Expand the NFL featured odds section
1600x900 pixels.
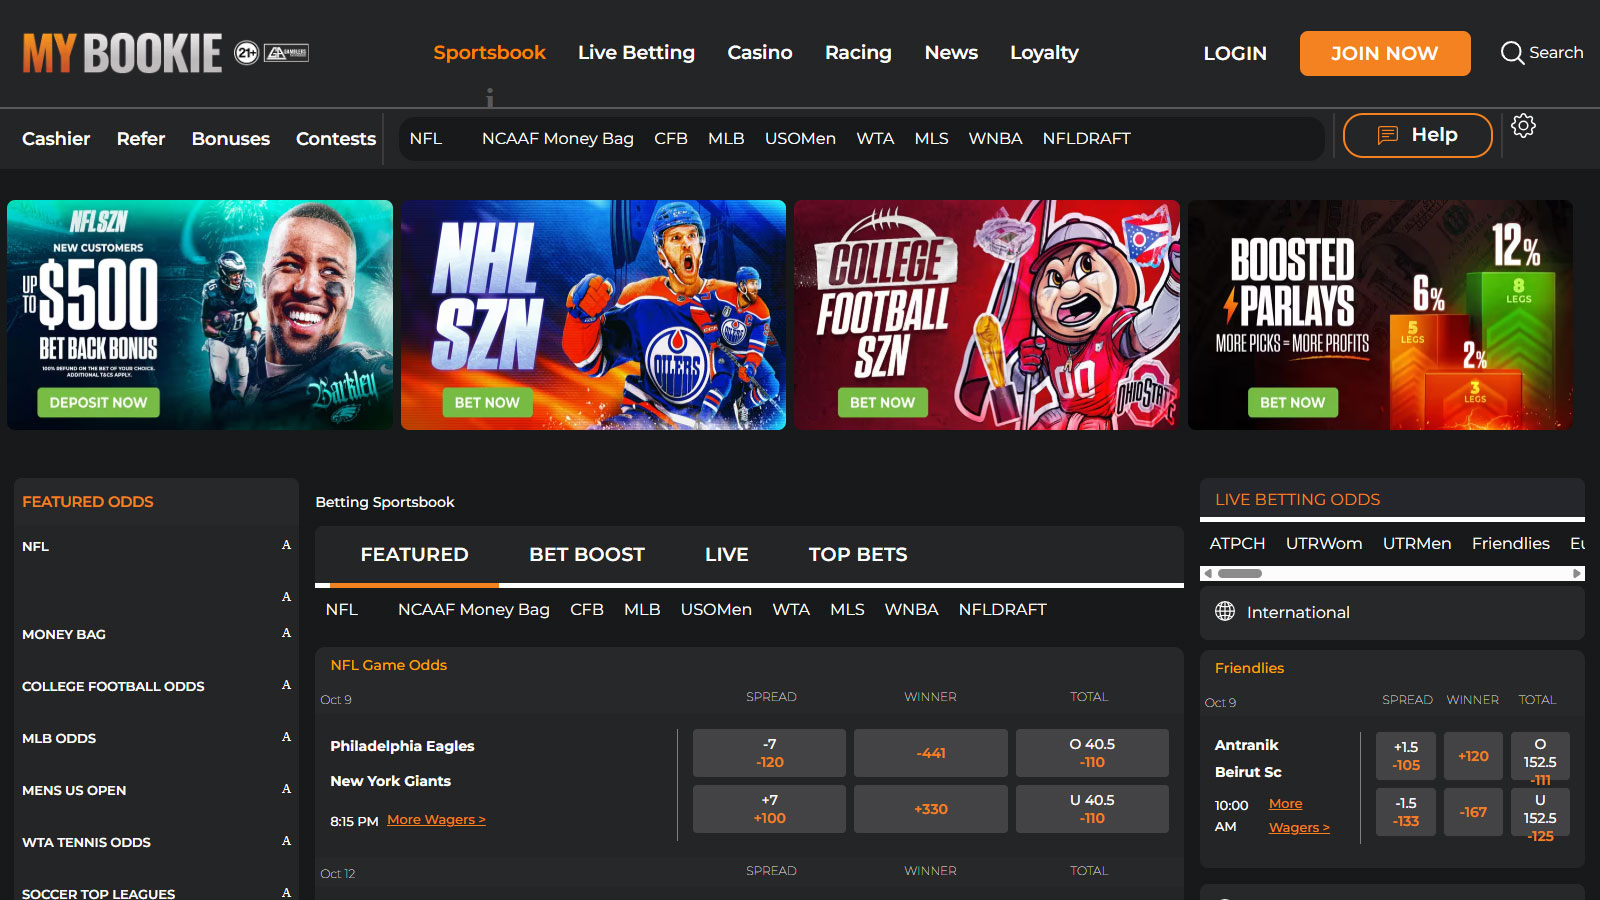[286, 545]
